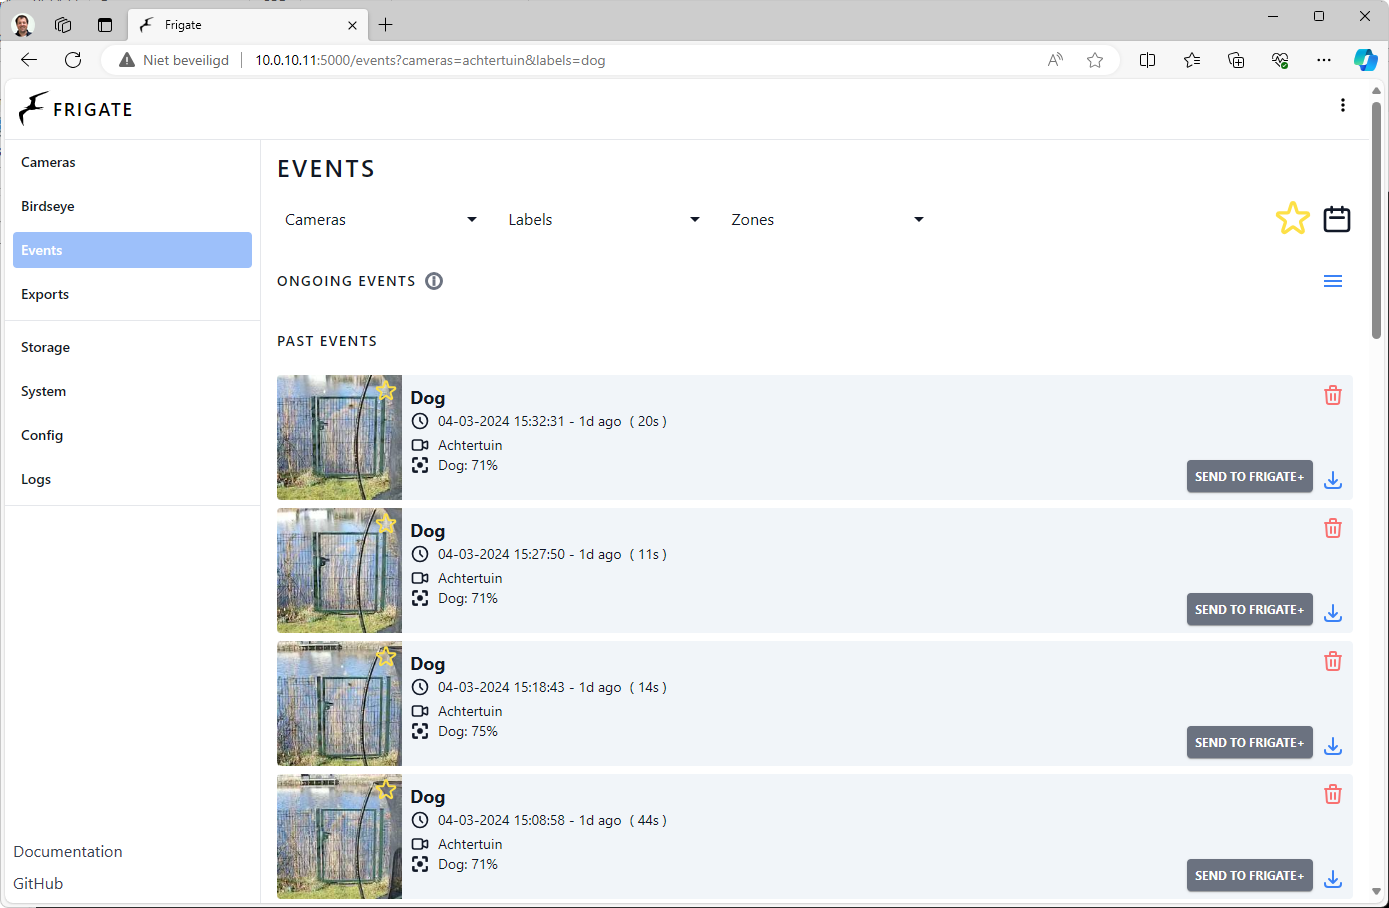Image resolution: width=1389 pixels, height=908 pixels.
Task: Delete the 15:18:43 Dog event
Action: 1332,662
